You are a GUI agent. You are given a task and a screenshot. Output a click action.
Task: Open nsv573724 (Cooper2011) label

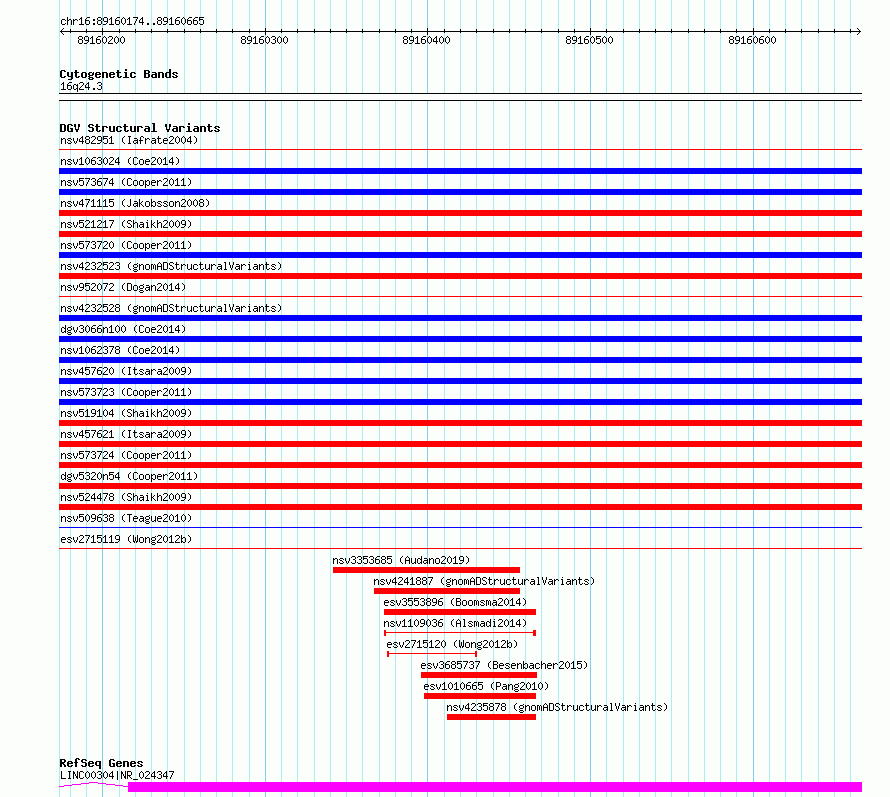pyautogui.click(x=126, y=455)
